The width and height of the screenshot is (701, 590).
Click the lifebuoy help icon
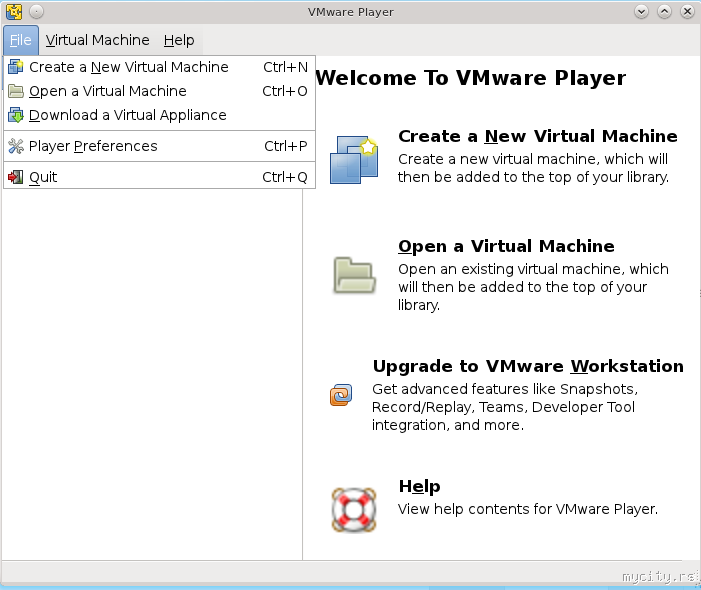pyautogui.click(x=354, y=510)
